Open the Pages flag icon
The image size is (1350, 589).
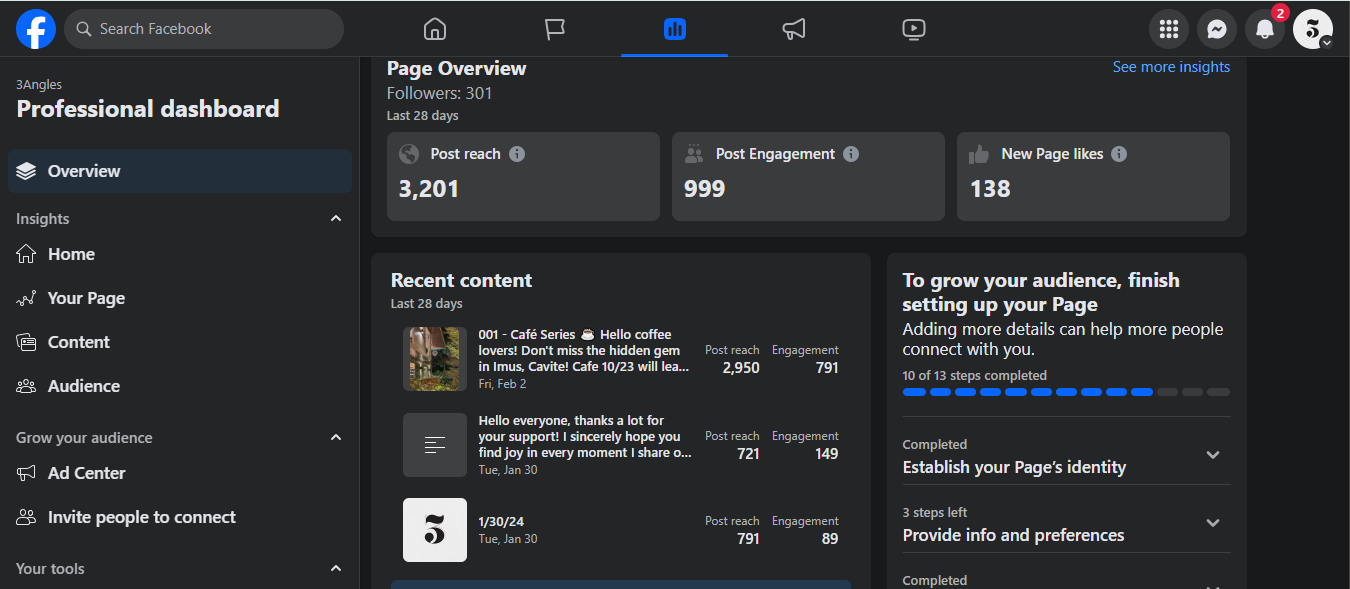point(555,29)
